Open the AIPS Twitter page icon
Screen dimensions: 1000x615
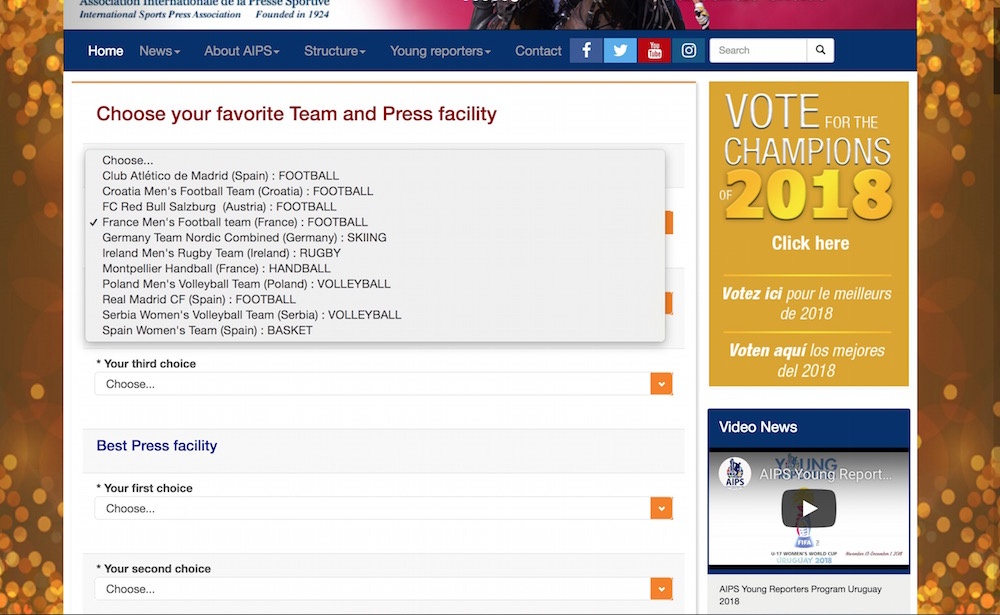coord(620,50)
